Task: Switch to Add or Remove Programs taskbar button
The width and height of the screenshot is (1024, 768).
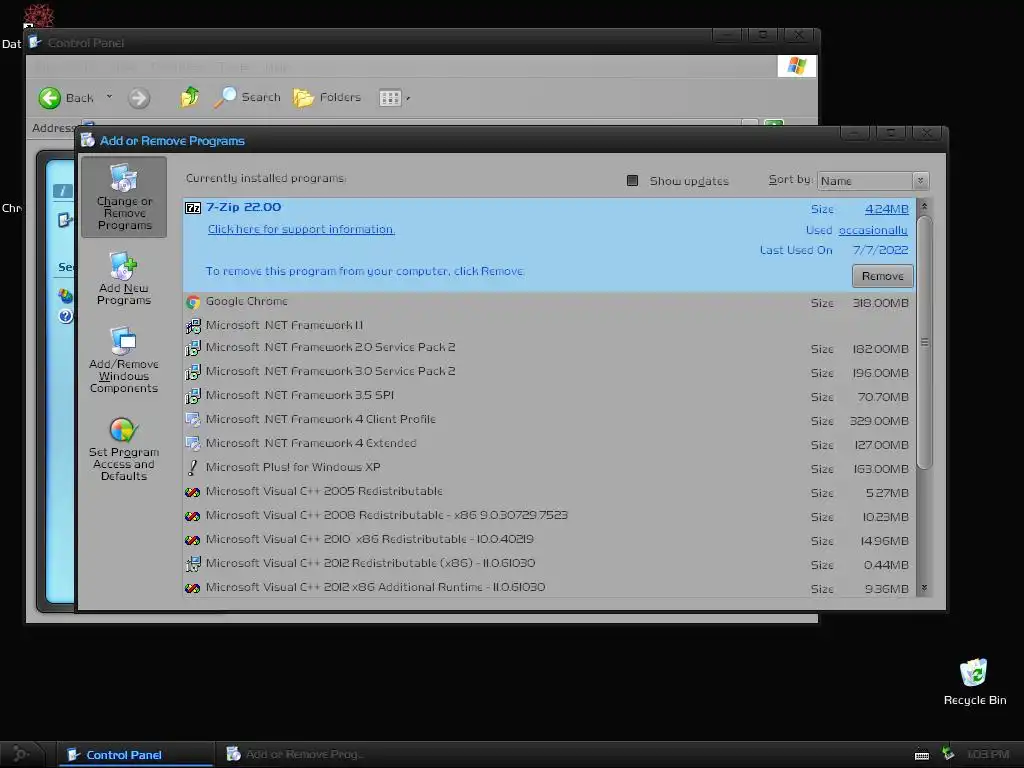Action: click(295, 754)
